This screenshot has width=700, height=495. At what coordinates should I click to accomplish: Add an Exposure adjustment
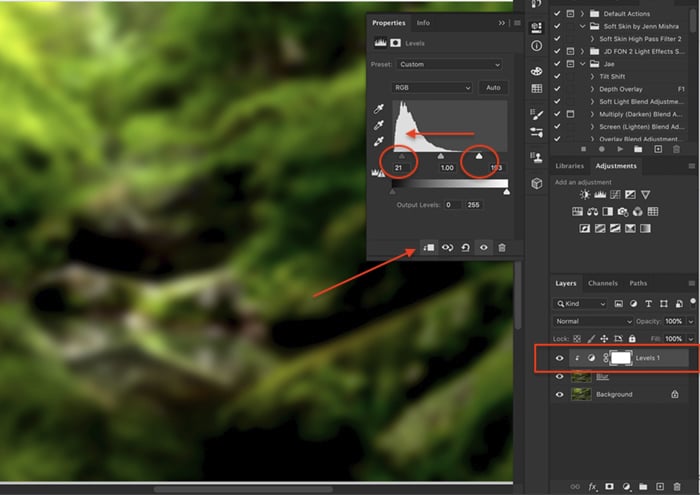[630, 195]
